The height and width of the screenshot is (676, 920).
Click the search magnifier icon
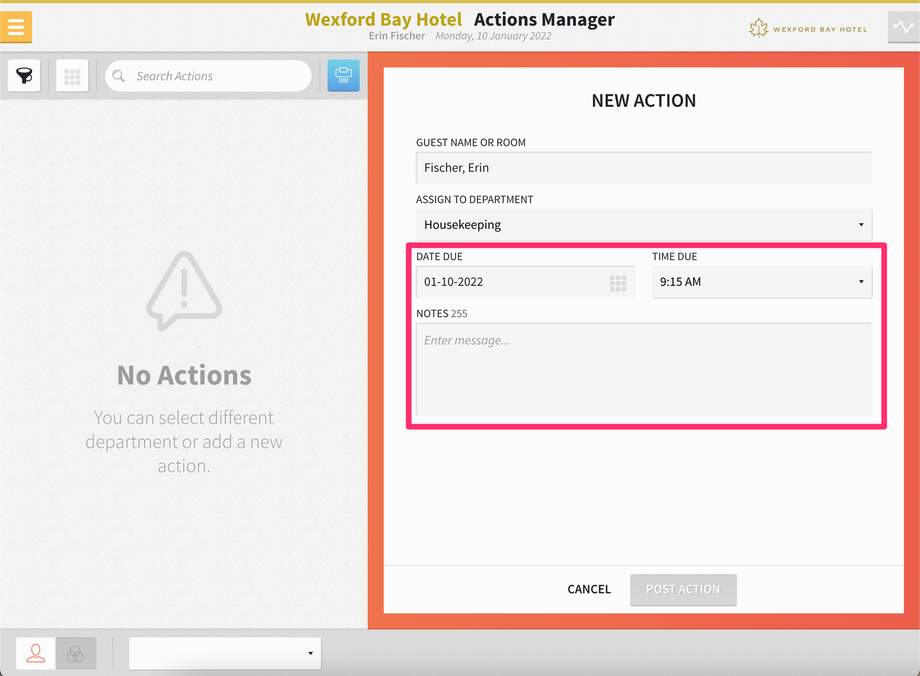click(x=119, y=76)
